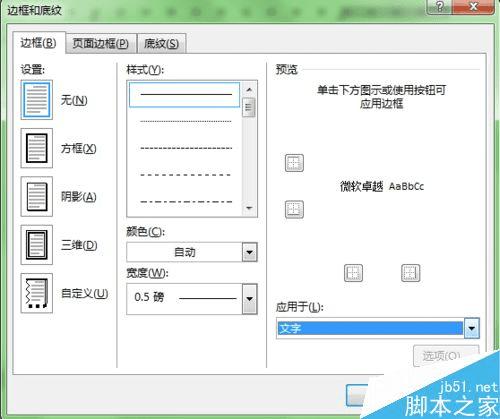Screen dimensions: 500x419
Task: Click the 选项(O) options button
Action: click(446, 356)
